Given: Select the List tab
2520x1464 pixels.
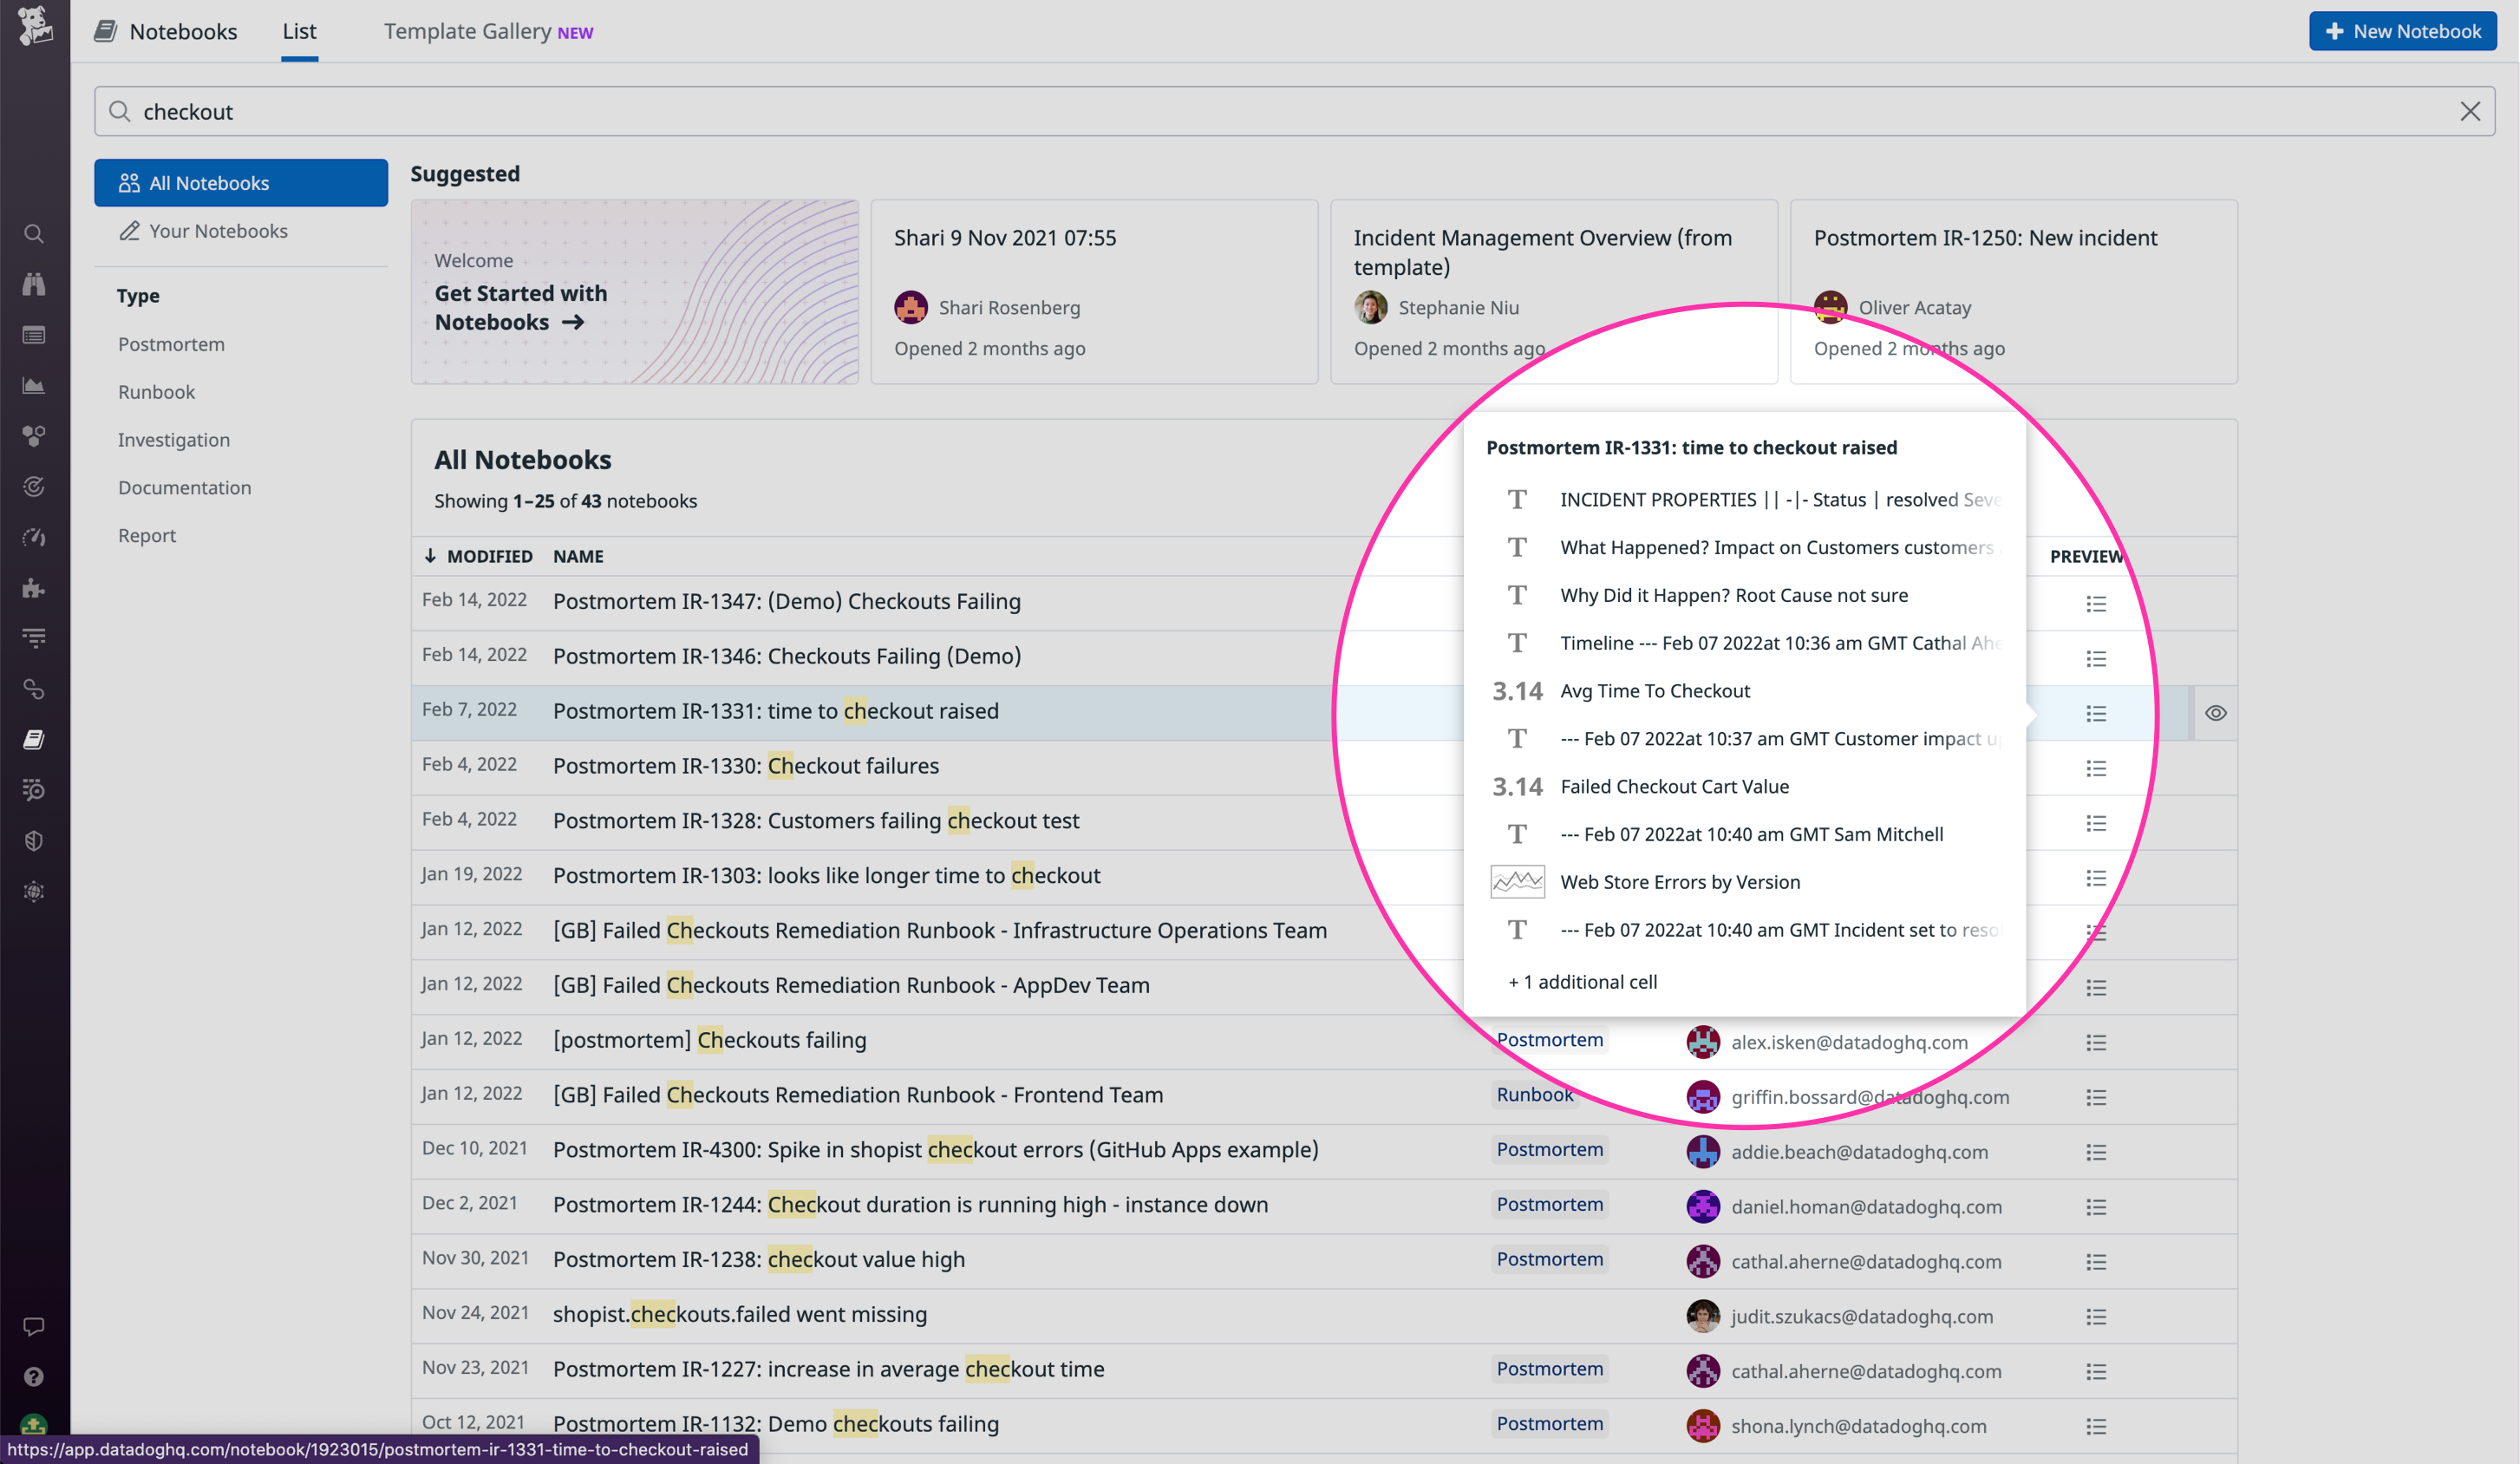Looking at the screenshot, I should (x=298, y=31).
